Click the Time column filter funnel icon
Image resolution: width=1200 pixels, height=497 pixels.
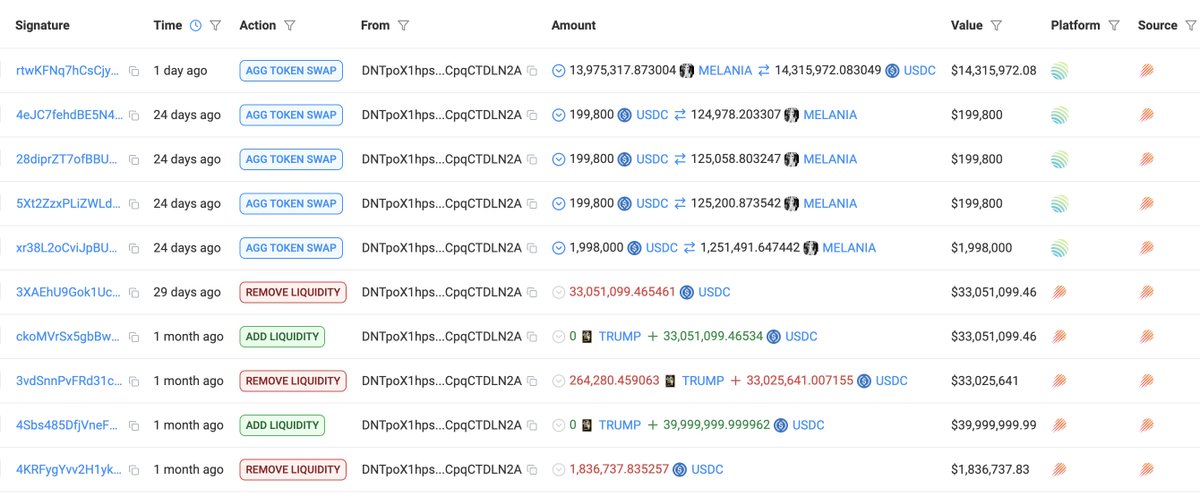click(x=216, y=26)
